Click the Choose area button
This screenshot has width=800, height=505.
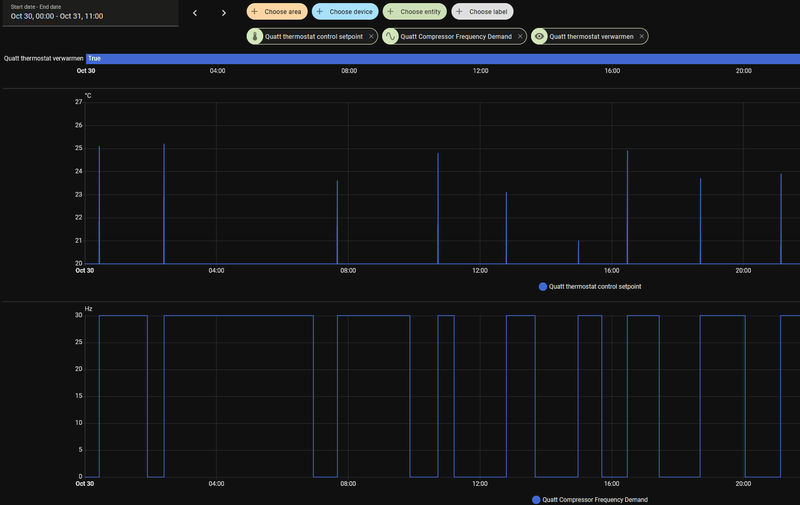tap(277, 11)
